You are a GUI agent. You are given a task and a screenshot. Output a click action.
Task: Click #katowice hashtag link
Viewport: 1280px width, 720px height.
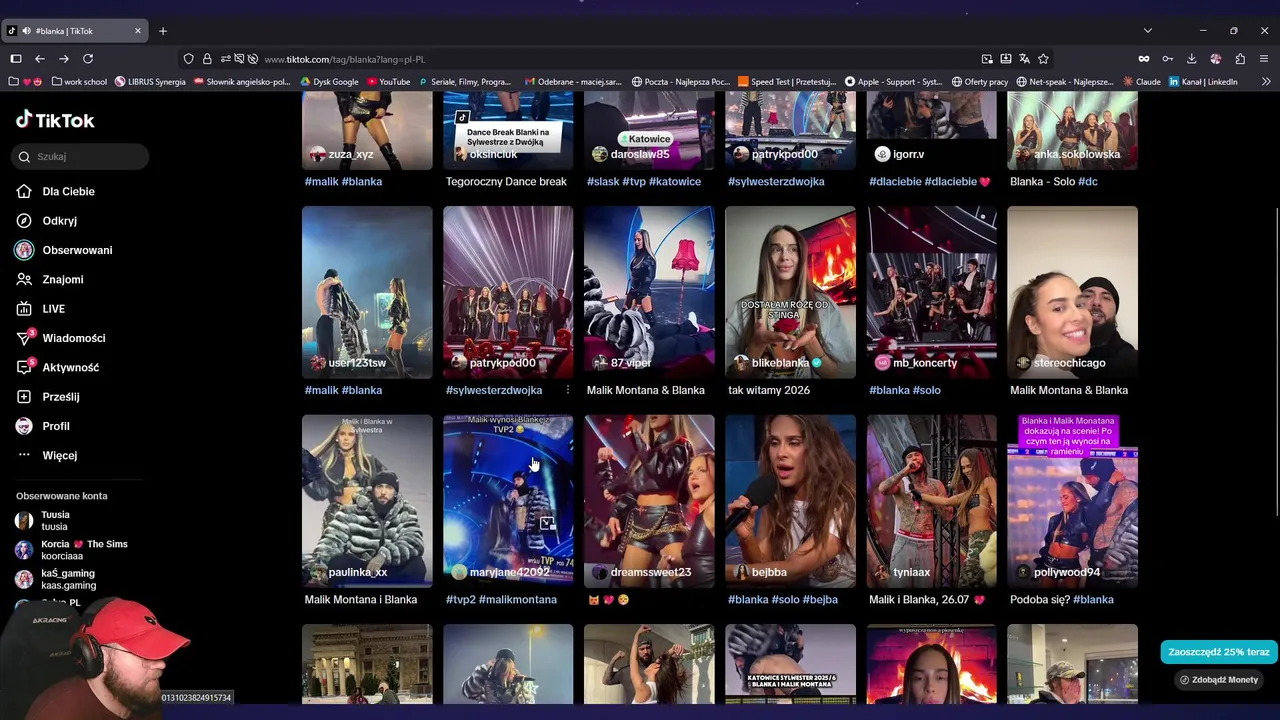(675, 181)
